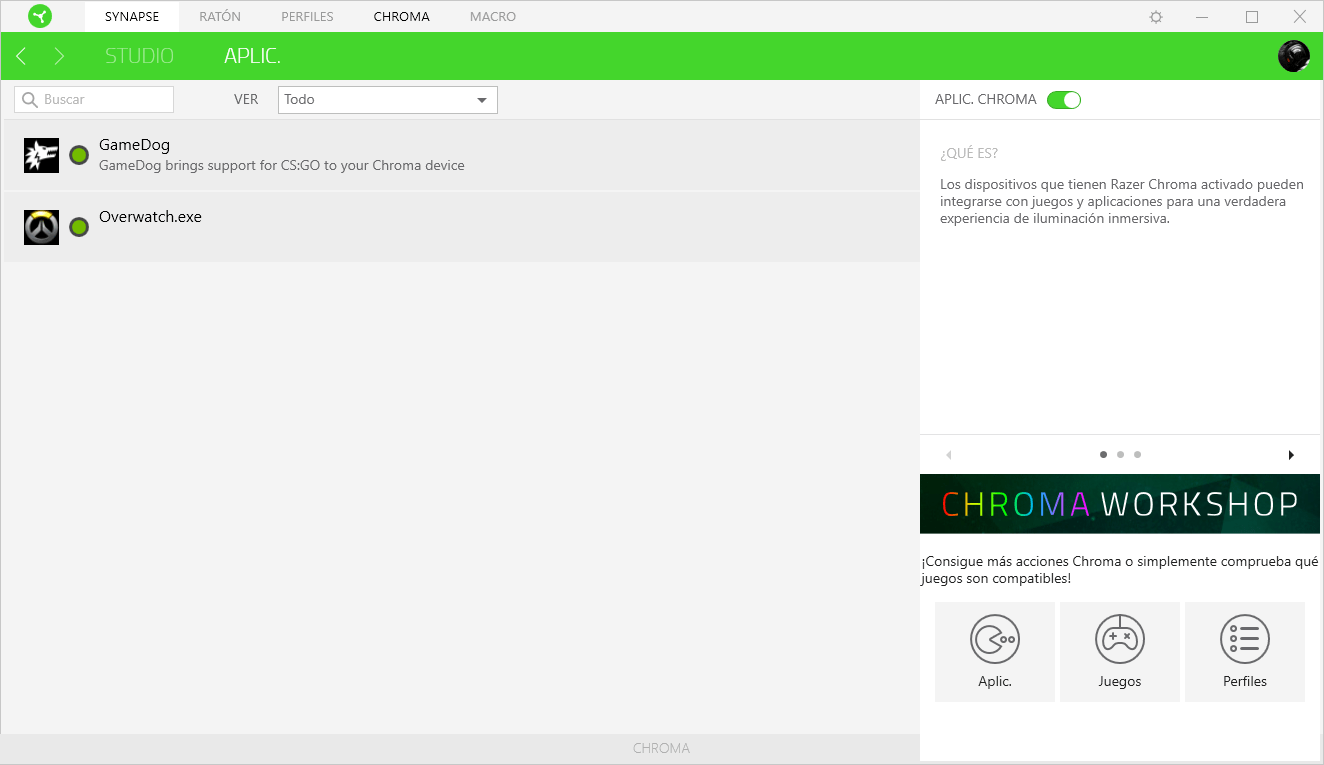Click the Razer Synapse logo icon
1324x765 pixels.
click(40, 16)
